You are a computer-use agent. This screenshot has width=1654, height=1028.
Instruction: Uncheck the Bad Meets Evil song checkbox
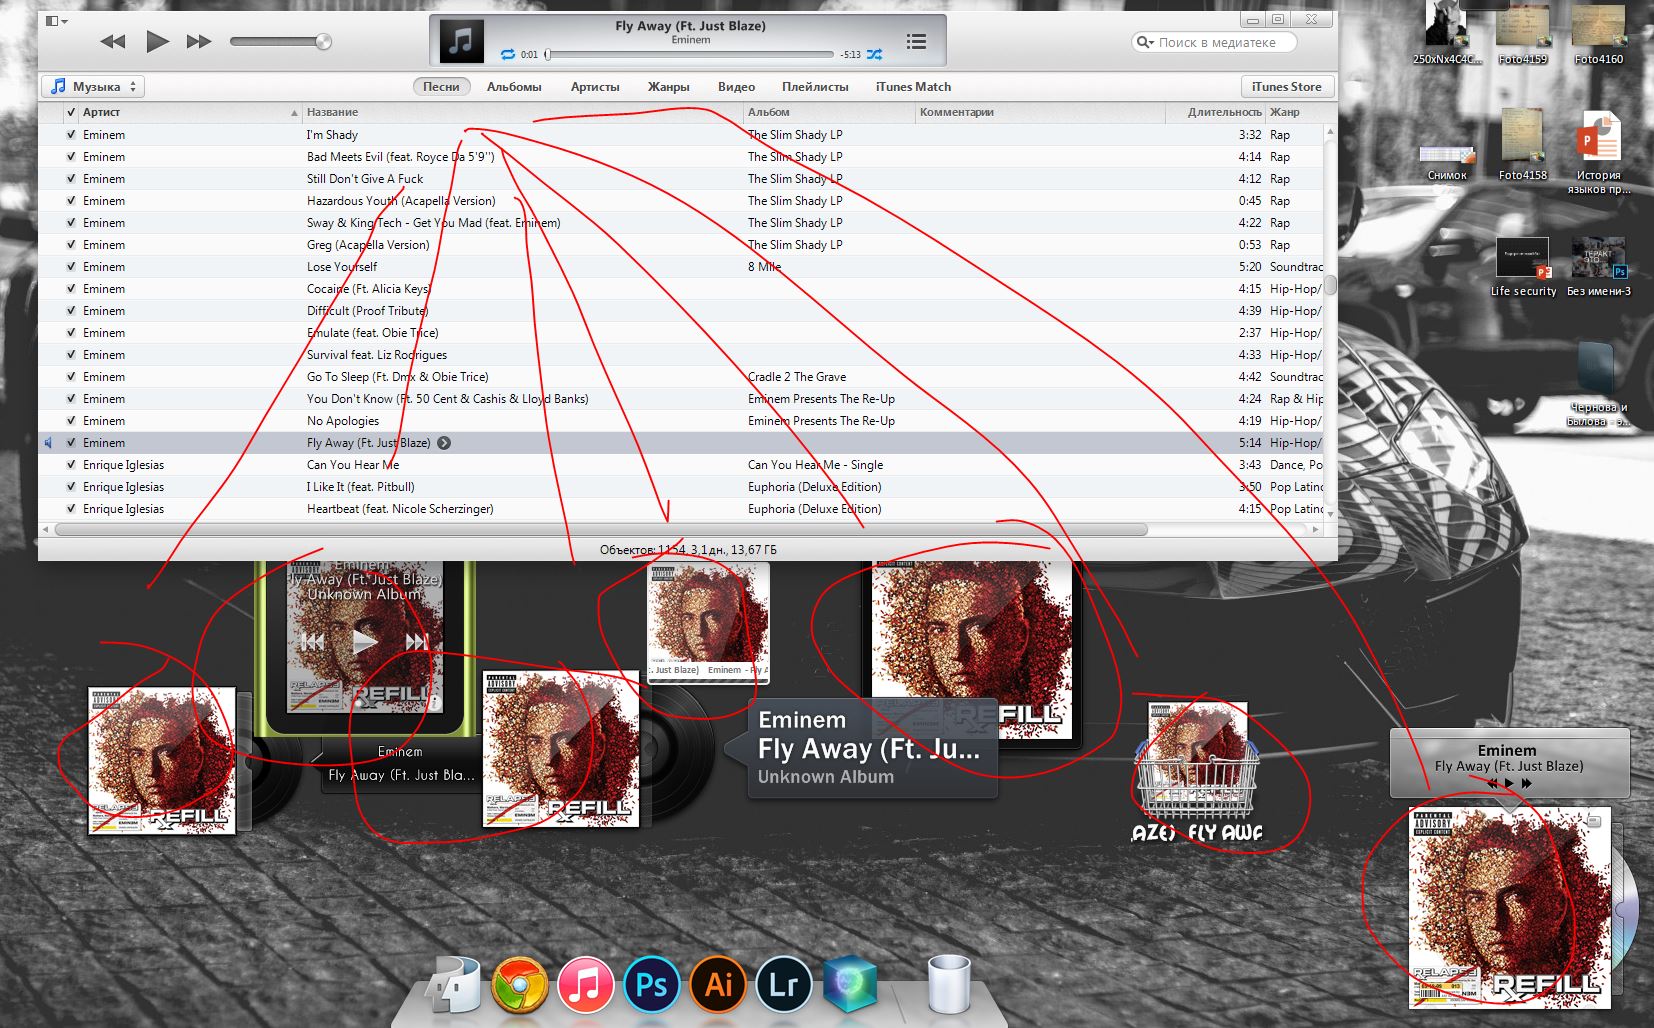71,157
